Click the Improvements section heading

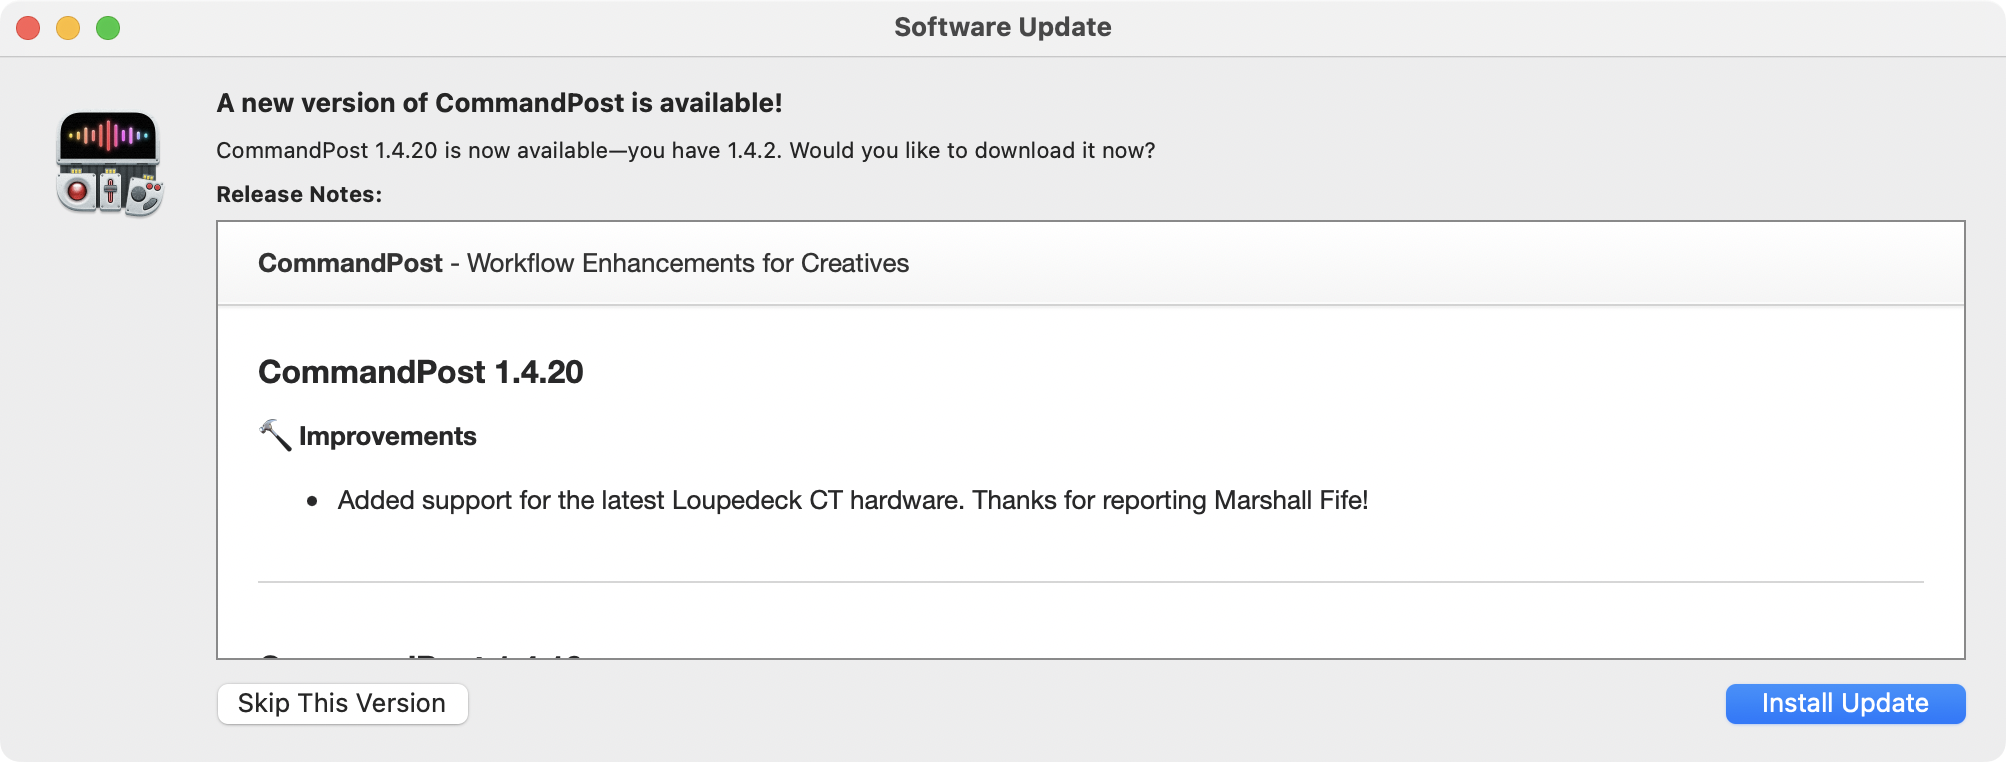387,436
